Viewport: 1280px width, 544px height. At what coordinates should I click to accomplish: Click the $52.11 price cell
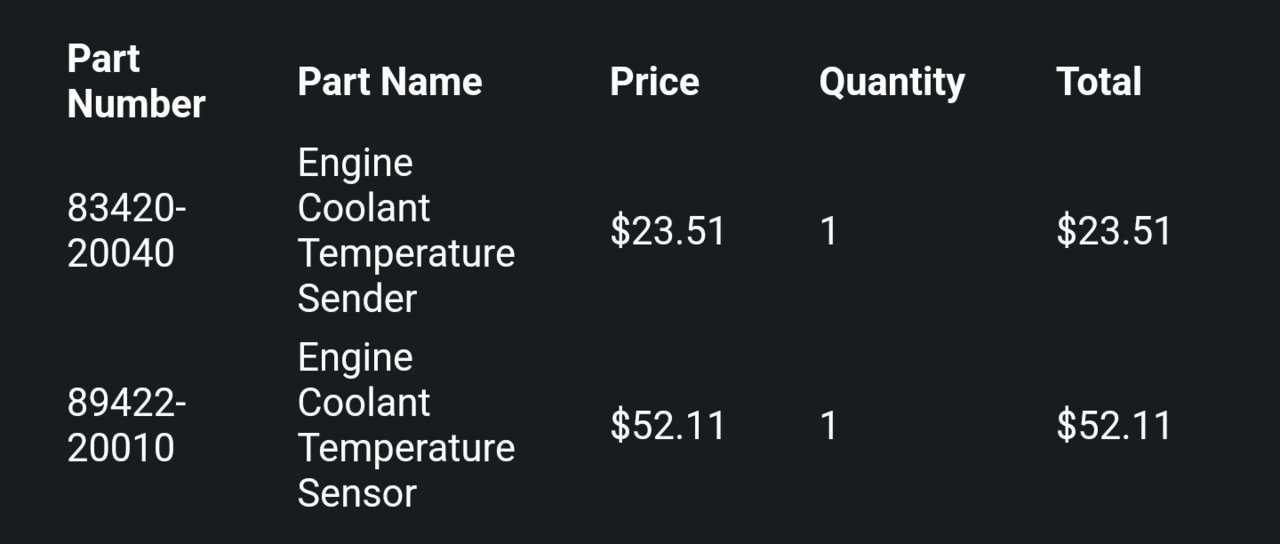click(x=667, y=425)
